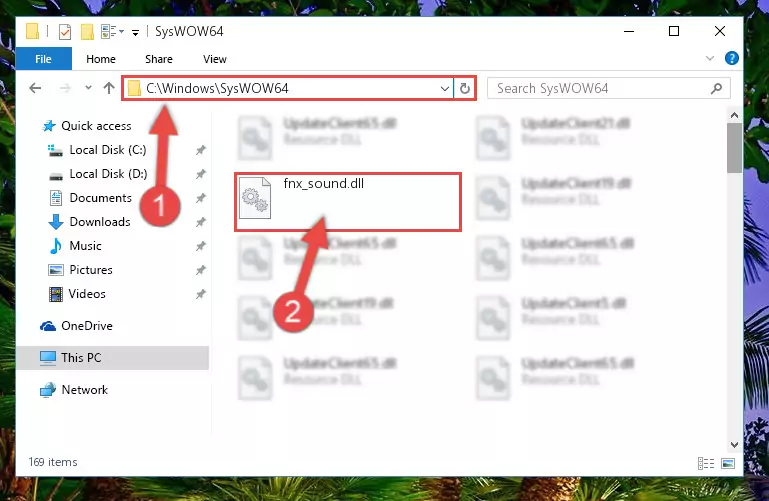Open the recent locations dropdown arrow

[88, 88]
